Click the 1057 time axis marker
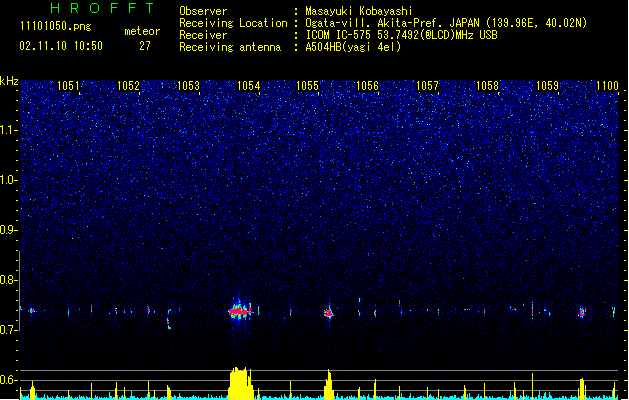The image size is (629, 400). (428, 86)
